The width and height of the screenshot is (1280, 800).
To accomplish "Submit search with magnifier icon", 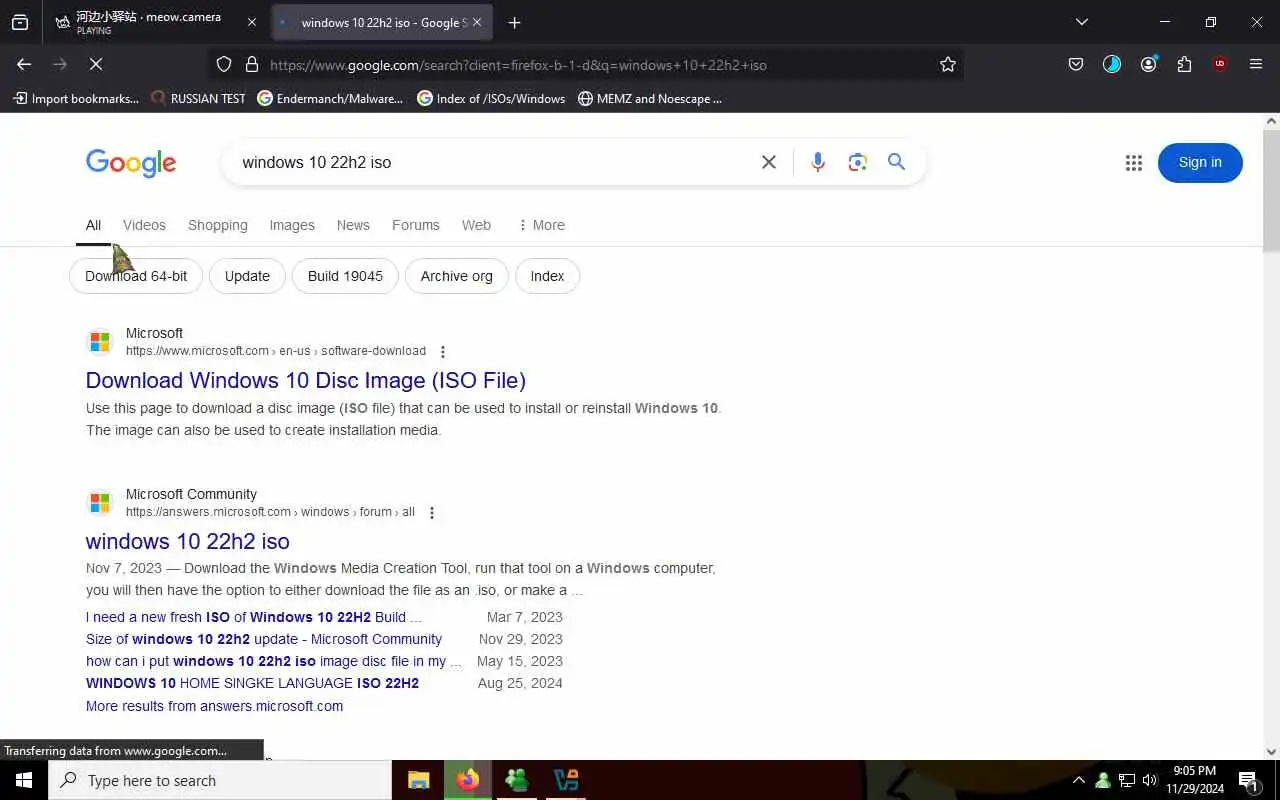I will (896, 162).
